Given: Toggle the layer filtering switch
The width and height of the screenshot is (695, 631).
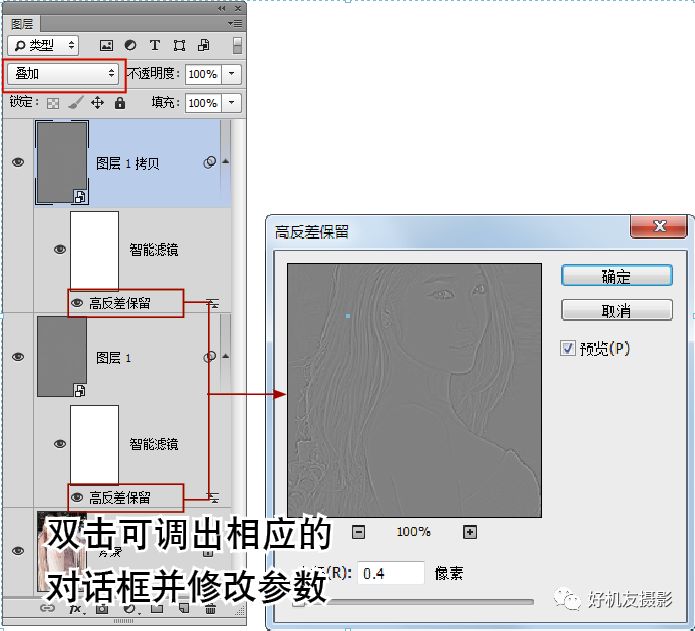Looking at the screenshot, I should (x=237, y=45).
